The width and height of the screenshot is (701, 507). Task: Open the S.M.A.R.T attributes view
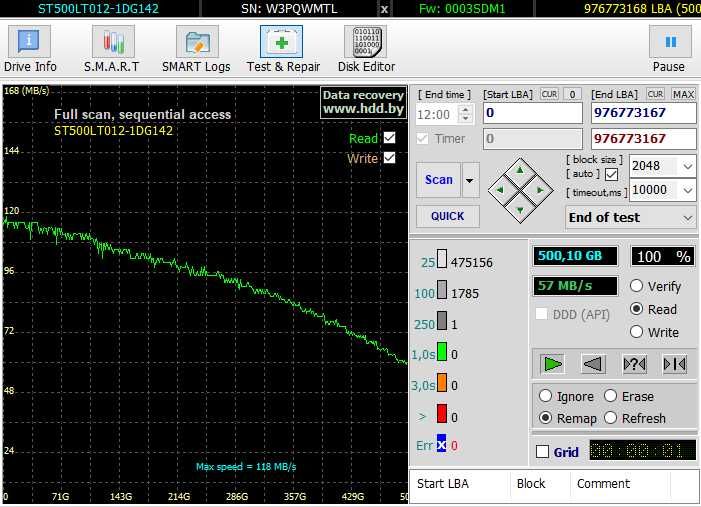click(x=113, y=49)
